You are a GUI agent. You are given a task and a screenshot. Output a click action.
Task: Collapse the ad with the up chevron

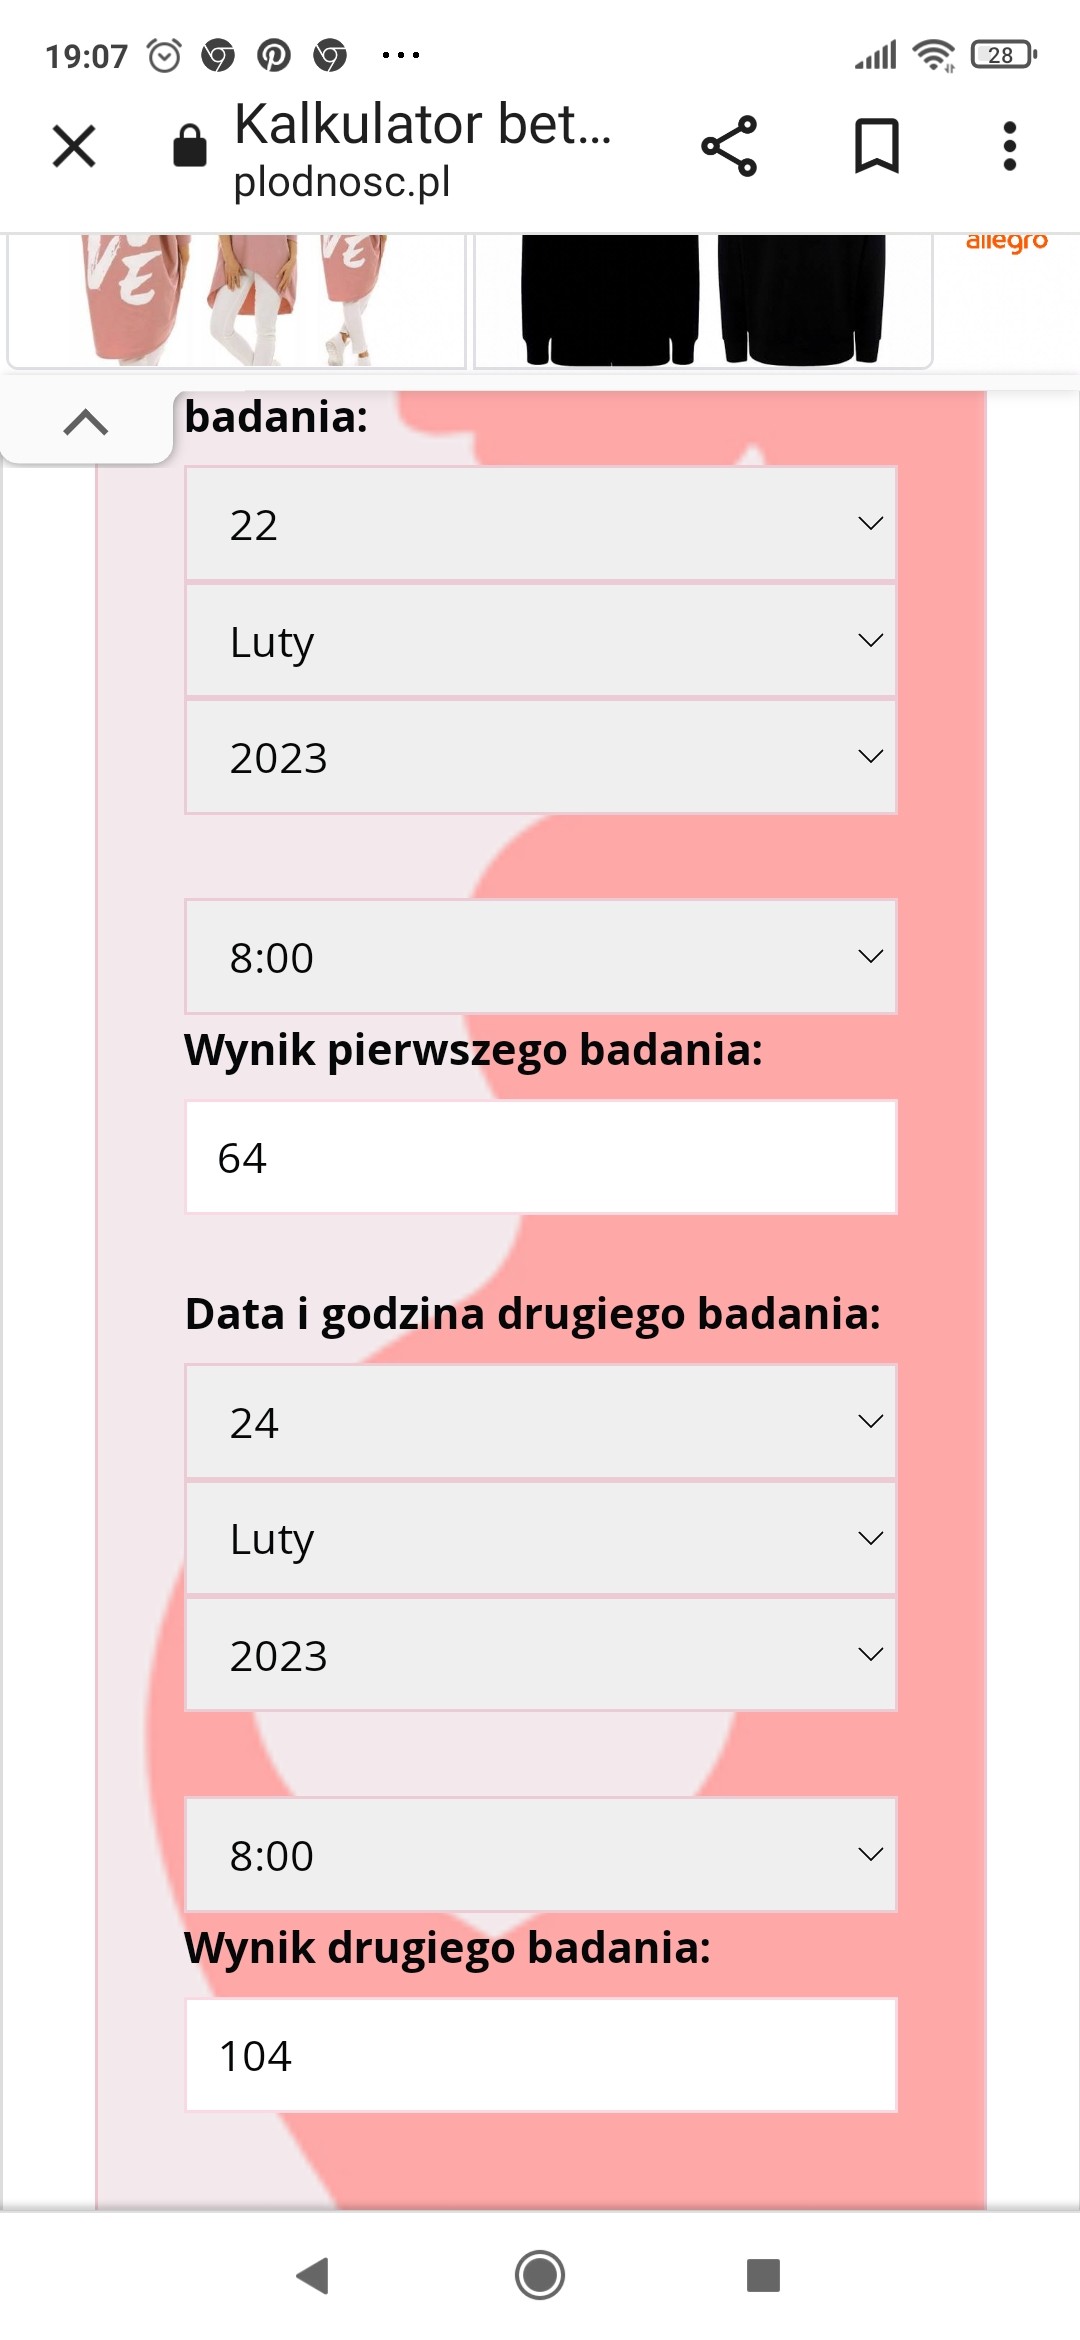86,423
